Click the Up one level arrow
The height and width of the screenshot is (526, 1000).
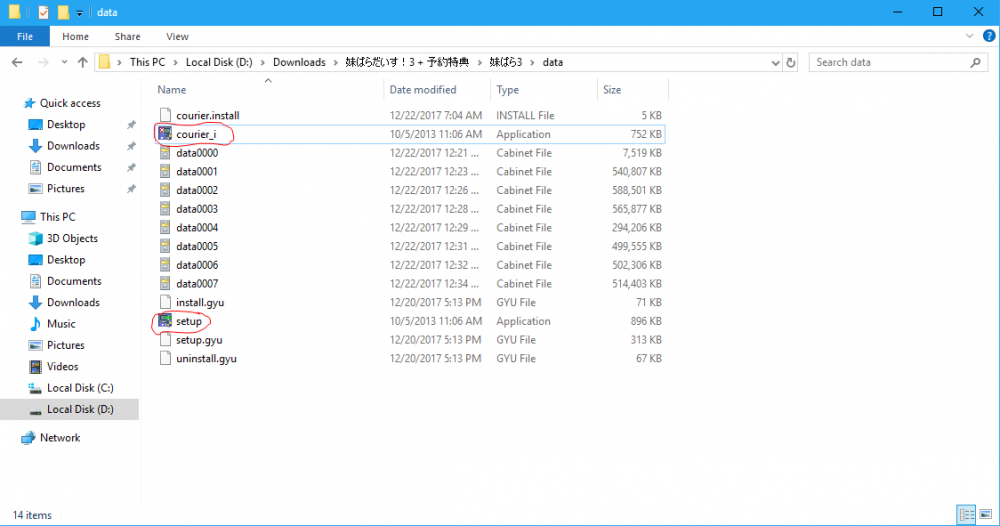(82, 62)
